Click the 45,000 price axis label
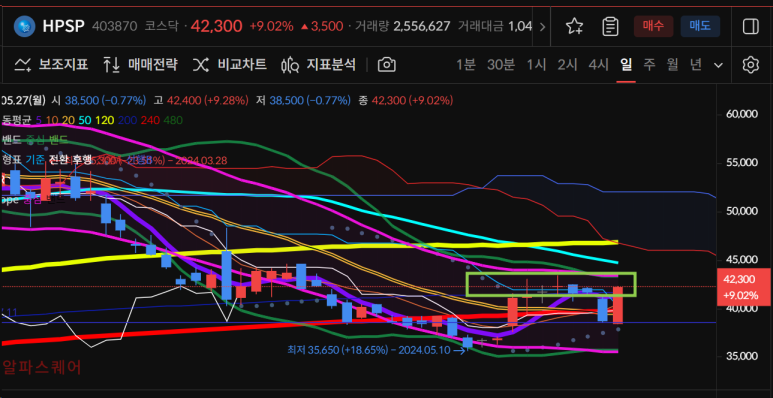 click(x=741, y=260)
